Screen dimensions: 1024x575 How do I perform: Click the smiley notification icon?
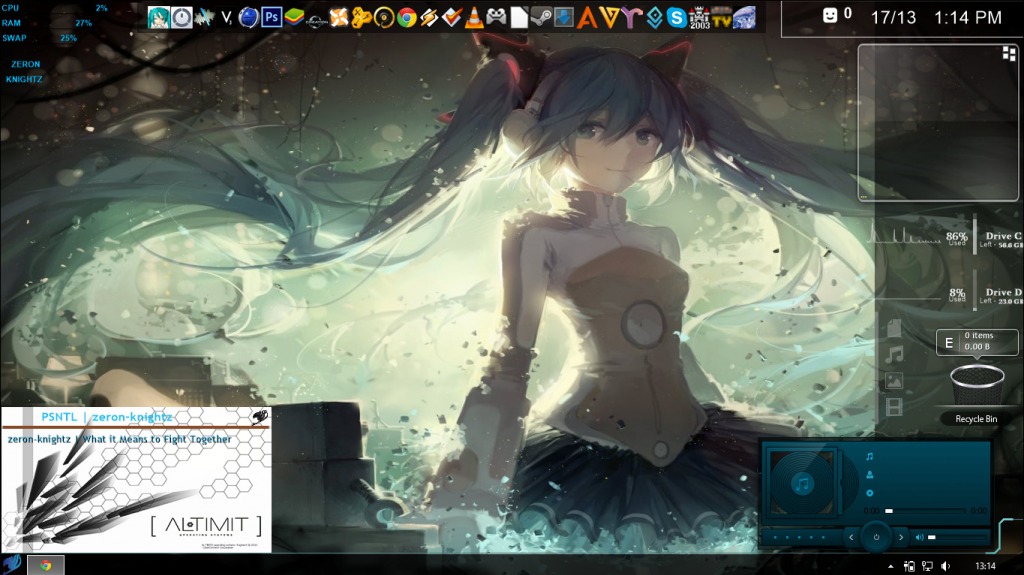click(x=830, y=15)
